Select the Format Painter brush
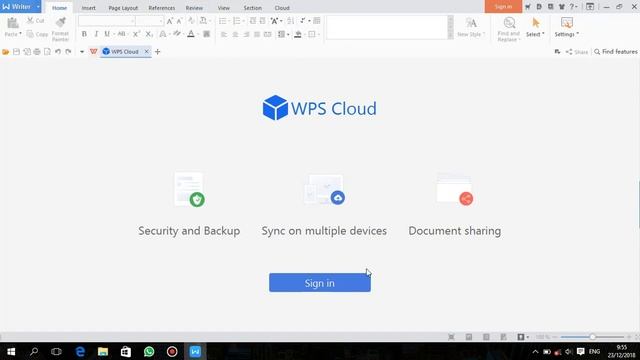 click(60, 22)
